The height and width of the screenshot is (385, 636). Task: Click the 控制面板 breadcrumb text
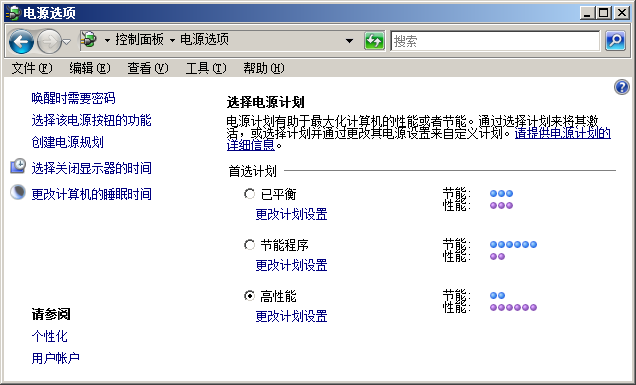[x=140, y=40]
